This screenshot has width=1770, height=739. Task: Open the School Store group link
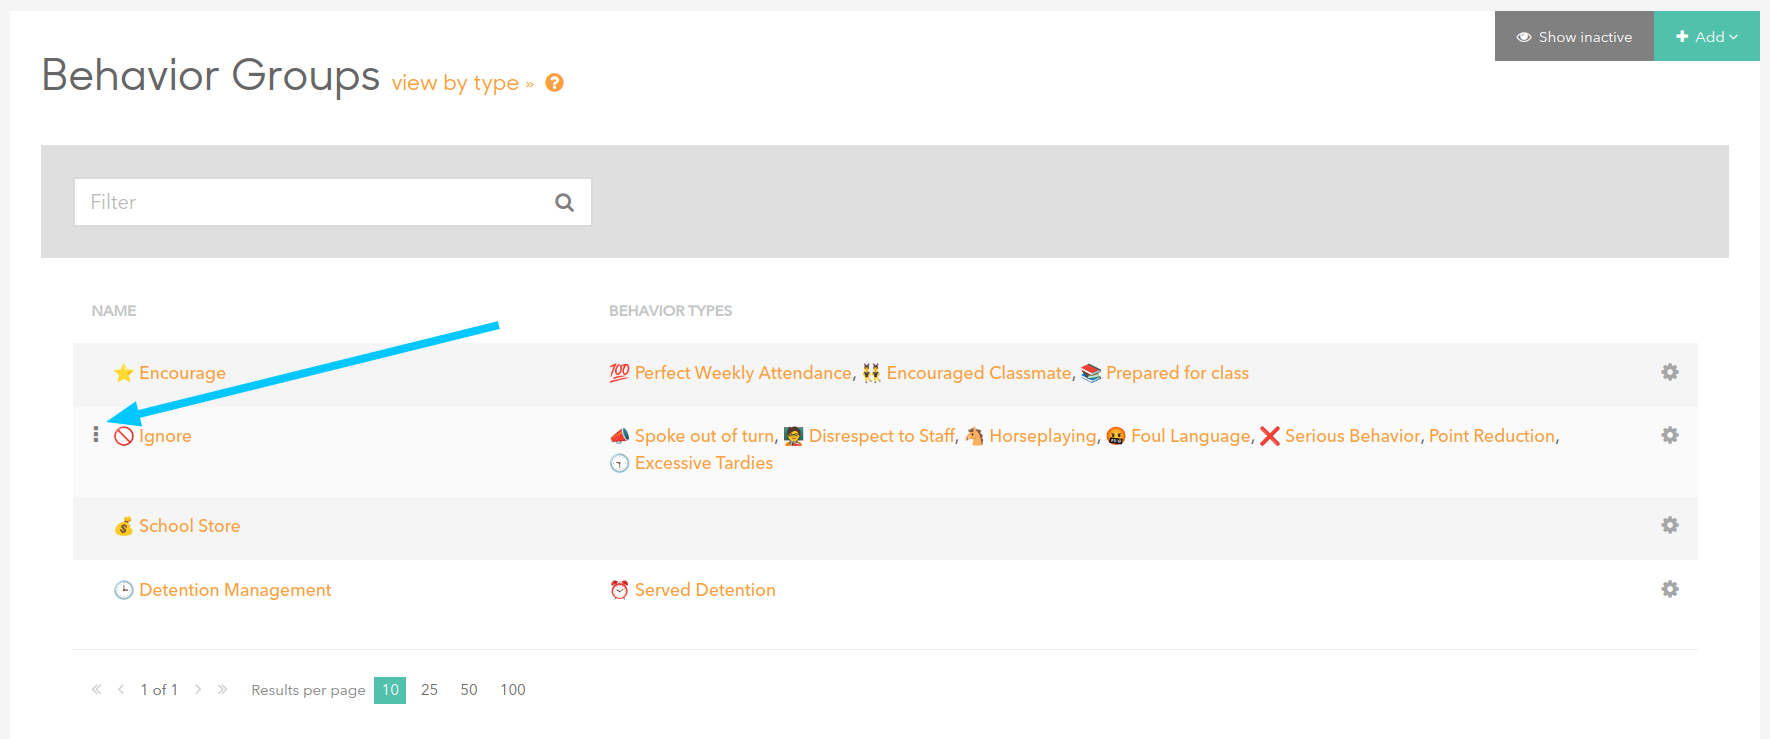(189, 526)
